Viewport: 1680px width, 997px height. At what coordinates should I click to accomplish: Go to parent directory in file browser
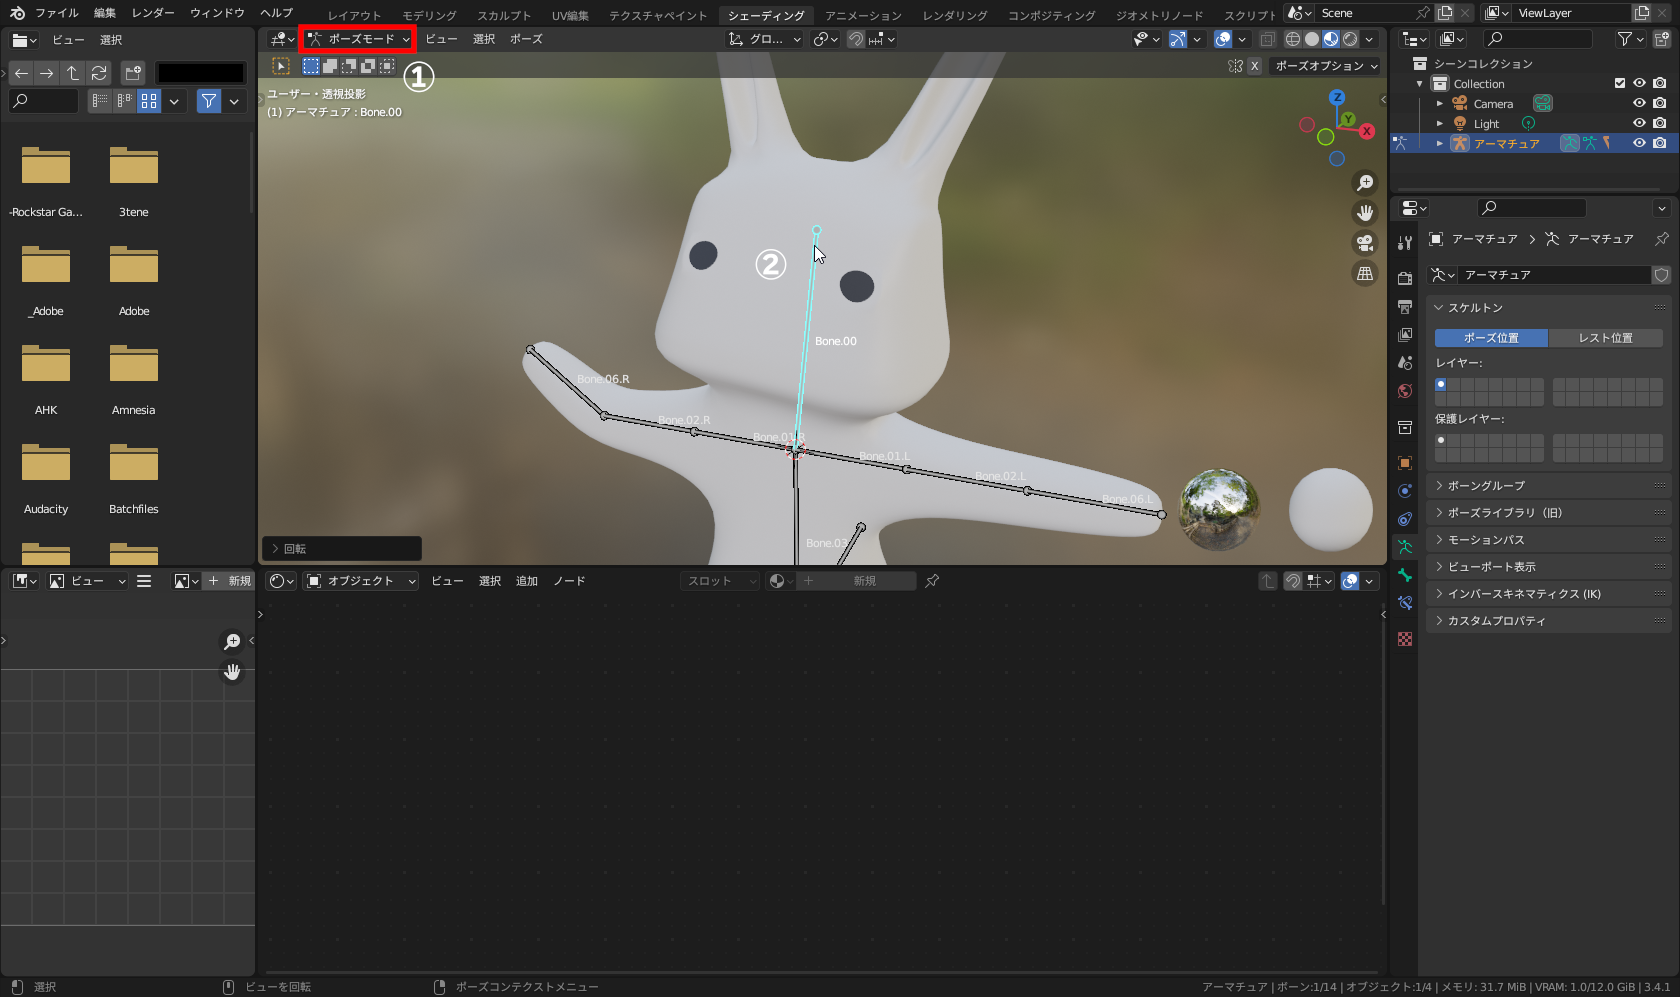(72, 73)
